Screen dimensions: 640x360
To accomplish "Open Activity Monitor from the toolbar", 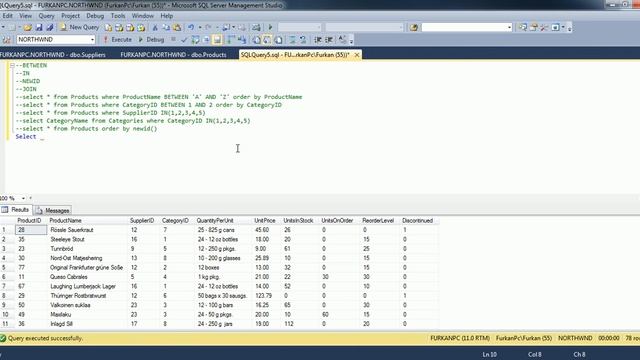I will 256,27.
